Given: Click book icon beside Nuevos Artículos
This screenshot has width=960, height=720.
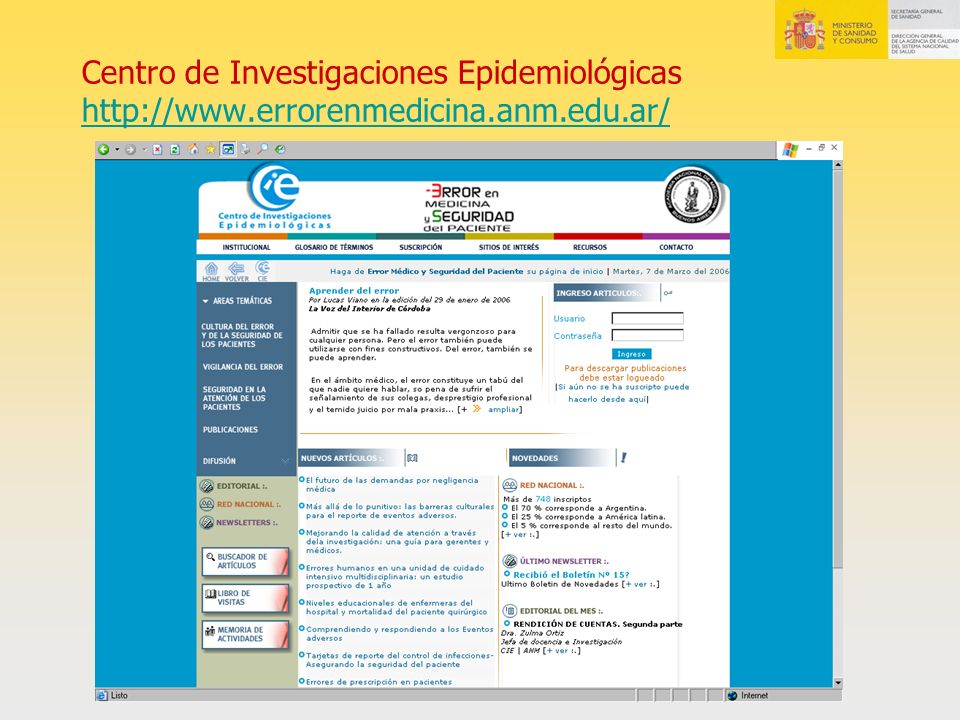Looking at the screenshot, I should [412, 458].
